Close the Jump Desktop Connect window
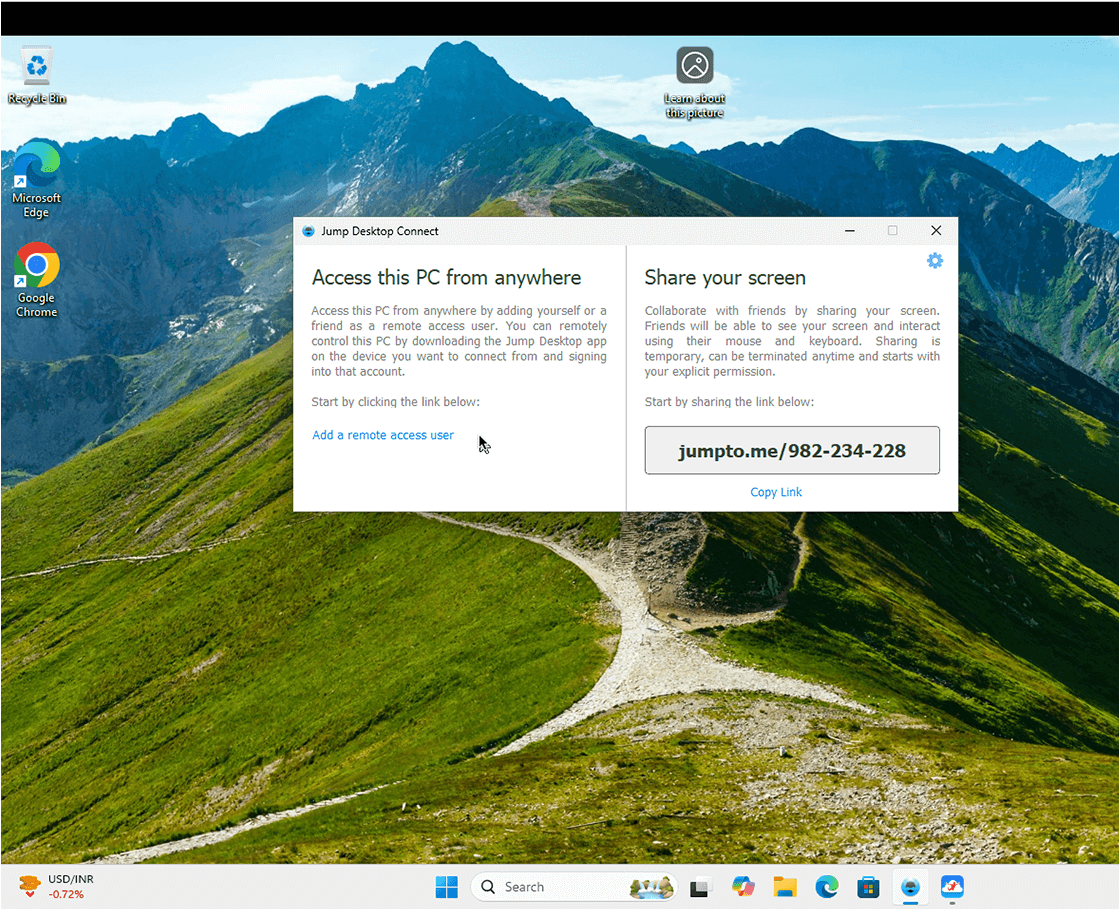The image size is (1119, 909). point(936,231)
